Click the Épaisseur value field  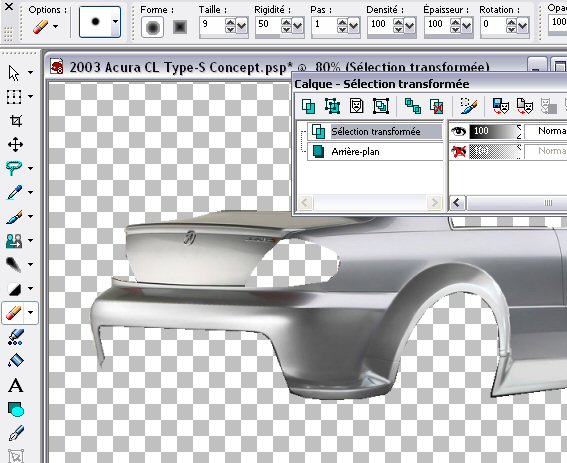click(437, 25)
